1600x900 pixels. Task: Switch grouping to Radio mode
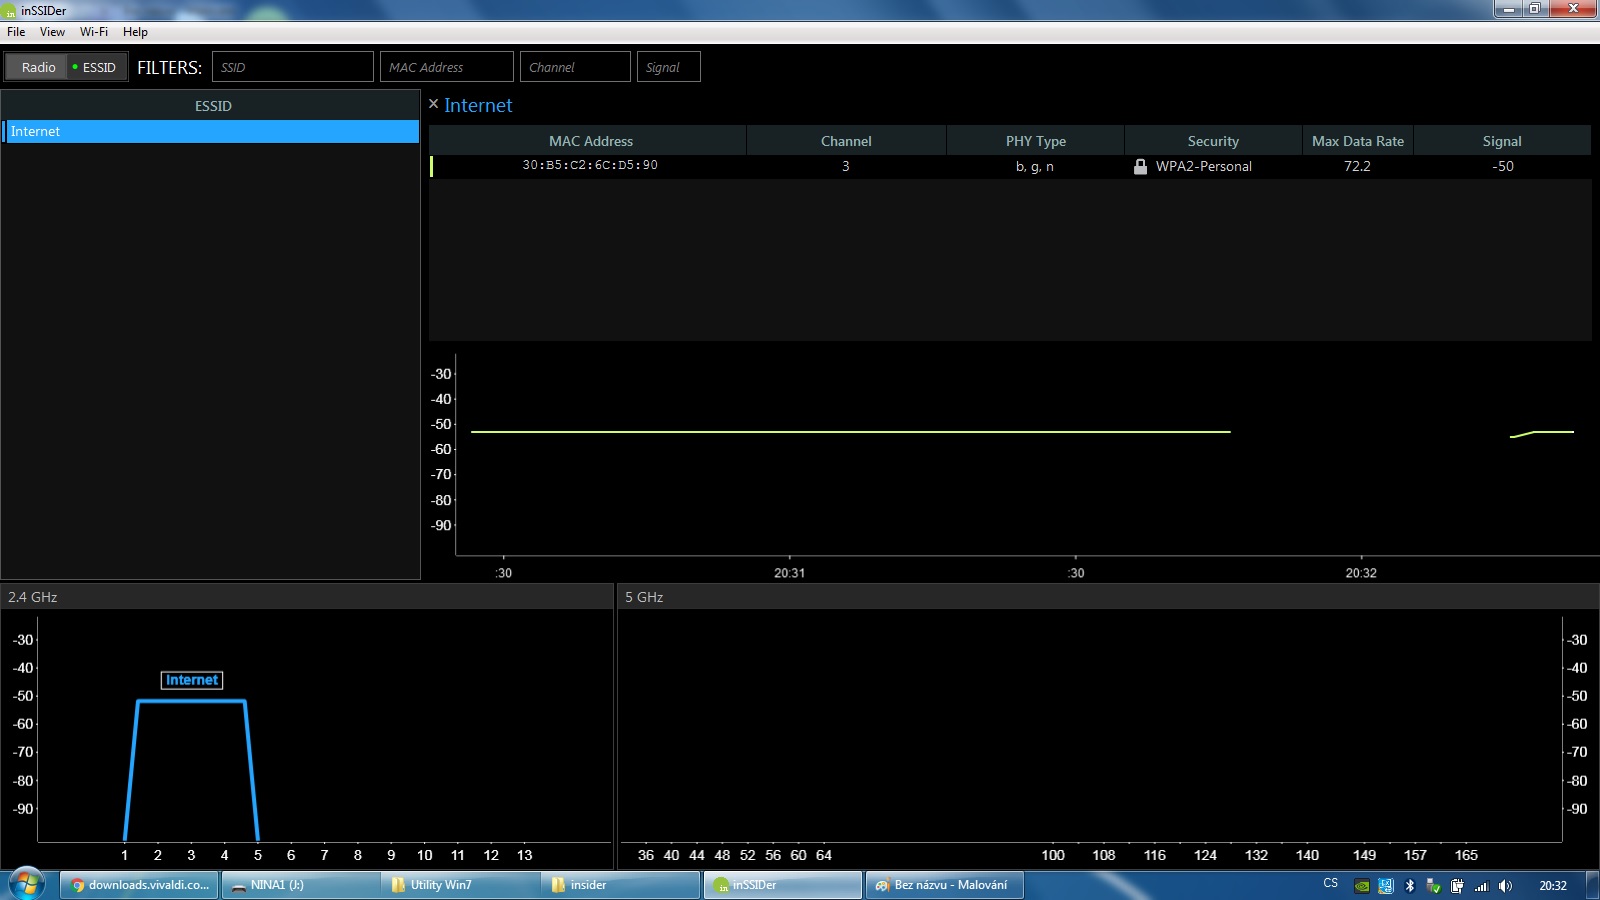(38, 67)
